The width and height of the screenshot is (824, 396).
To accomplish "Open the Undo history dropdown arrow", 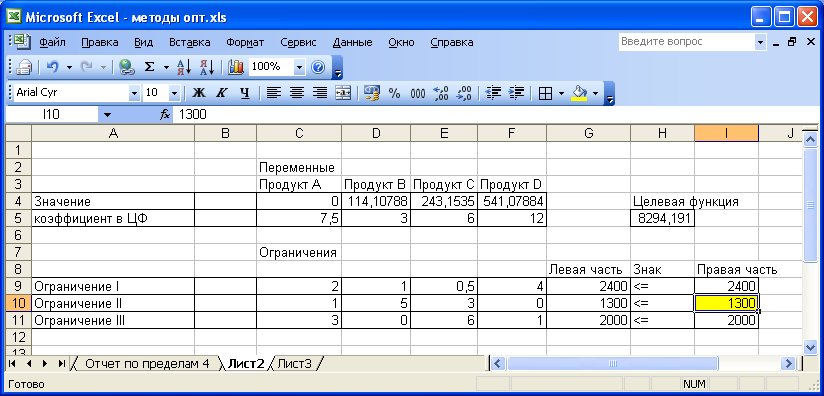I will click(68, 67).
